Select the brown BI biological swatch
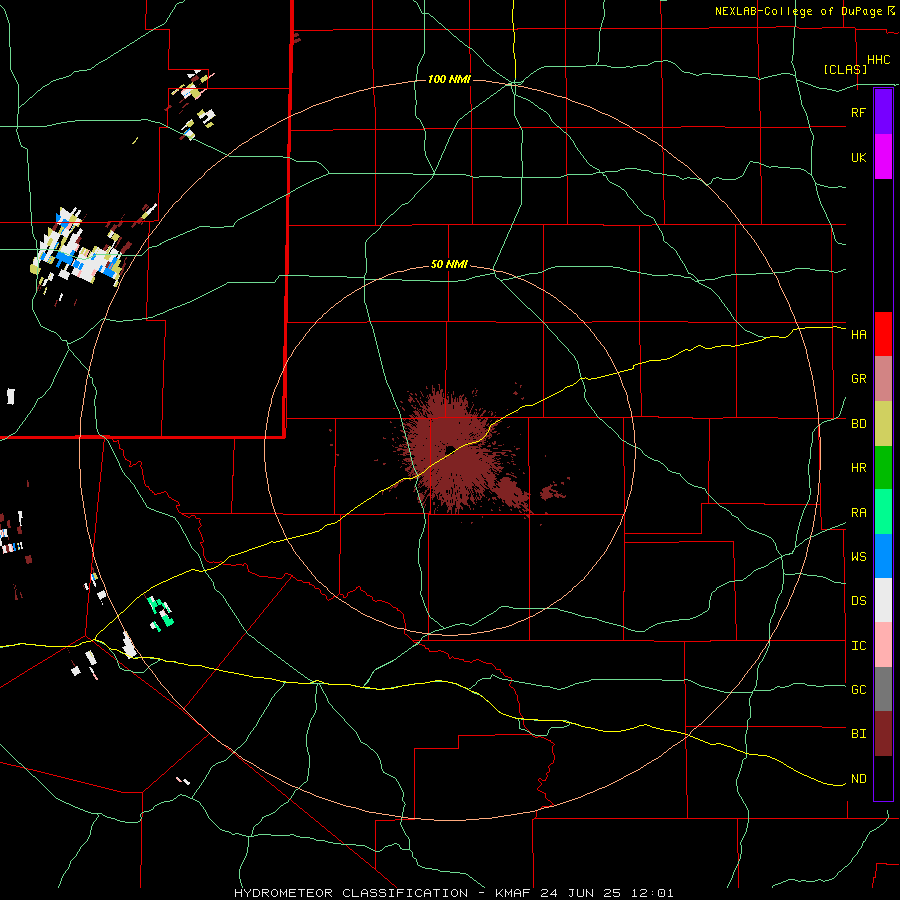This screenshot has width=900, height=900. 883,734
